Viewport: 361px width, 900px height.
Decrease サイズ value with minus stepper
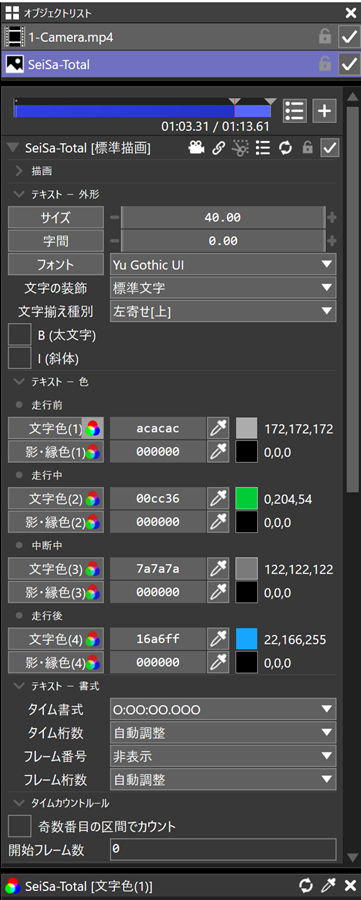click(x=115, y=218)
